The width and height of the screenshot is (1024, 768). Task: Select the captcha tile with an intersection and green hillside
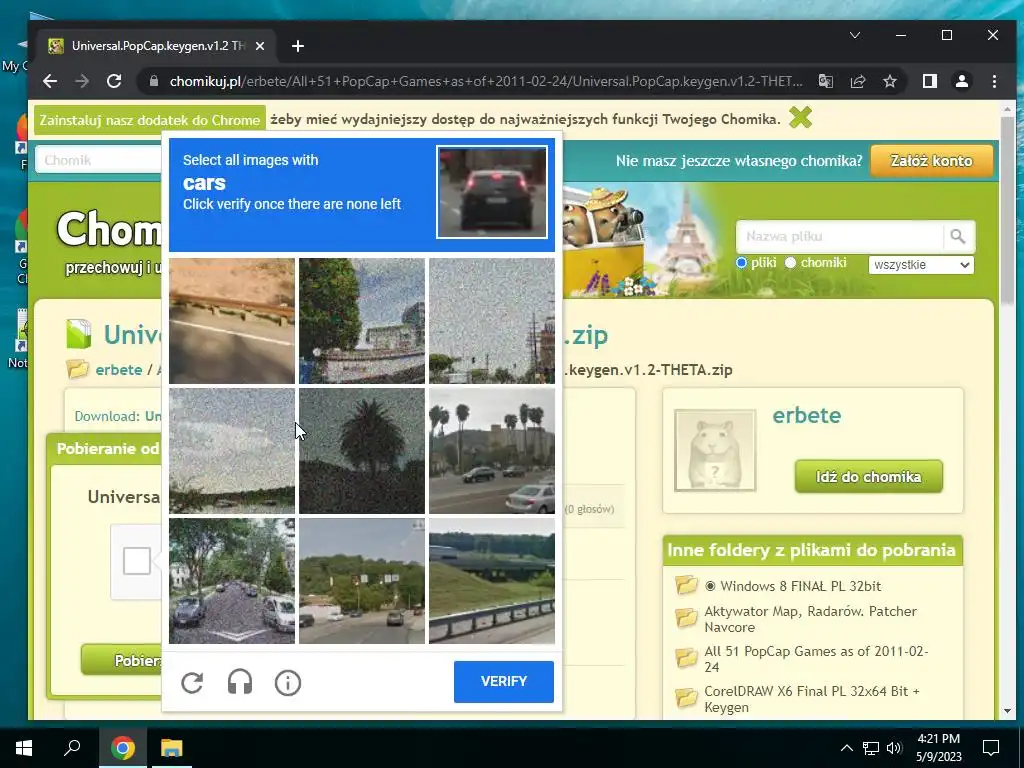(x=362, y=581)
